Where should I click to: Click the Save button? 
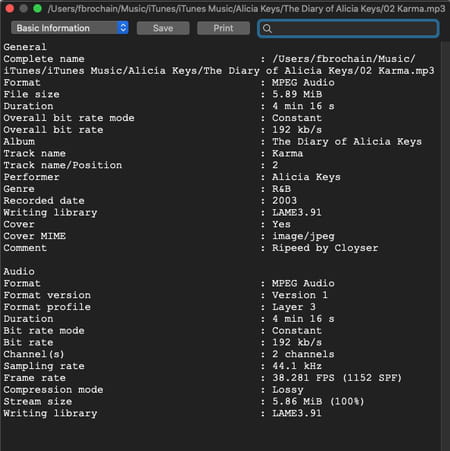pos(163,28)
